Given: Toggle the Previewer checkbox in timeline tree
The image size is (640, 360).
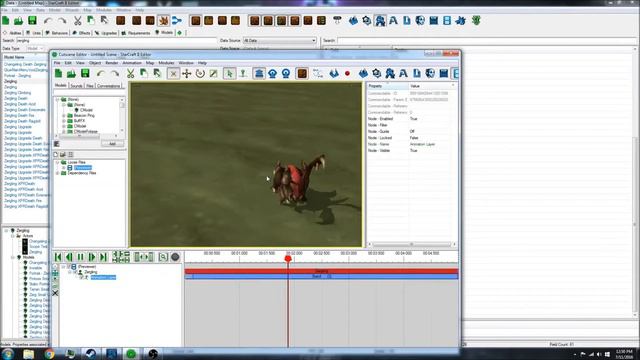Looking at the screenshot, I should [x=69, y=267].
